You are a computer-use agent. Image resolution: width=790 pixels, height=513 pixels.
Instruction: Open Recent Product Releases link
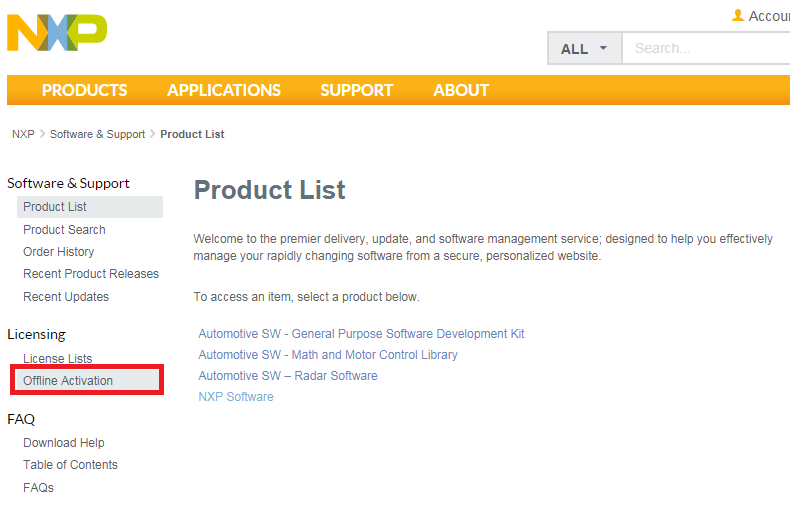[91, 274]
